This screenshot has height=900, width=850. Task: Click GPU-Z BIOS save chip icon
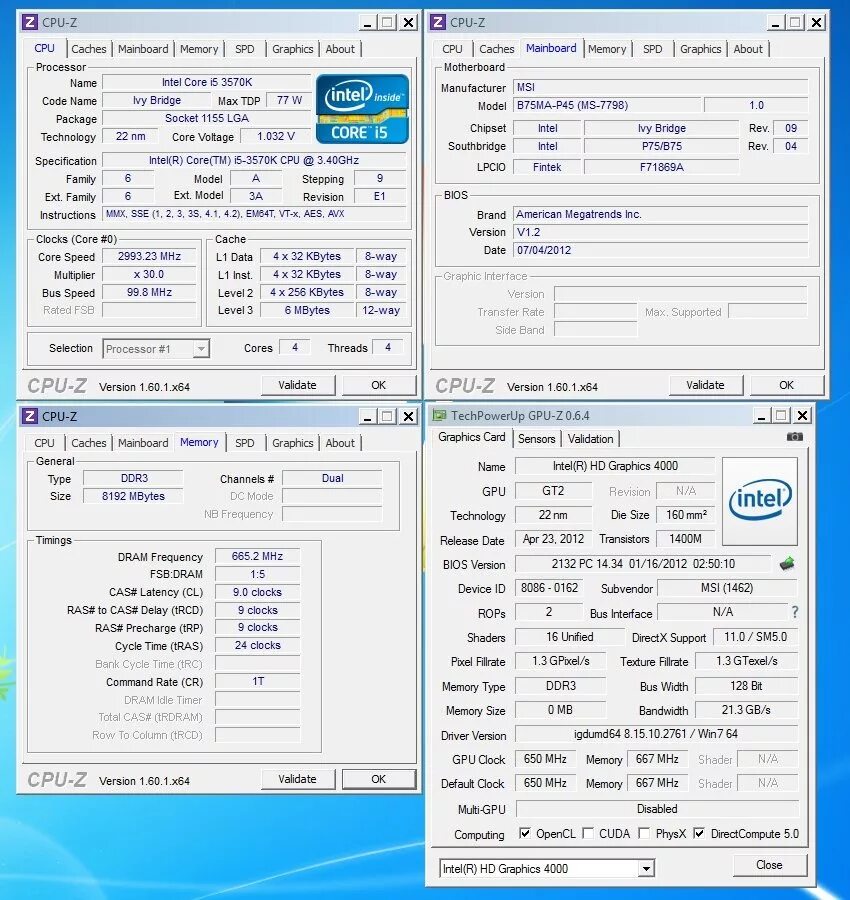[787, 564]
